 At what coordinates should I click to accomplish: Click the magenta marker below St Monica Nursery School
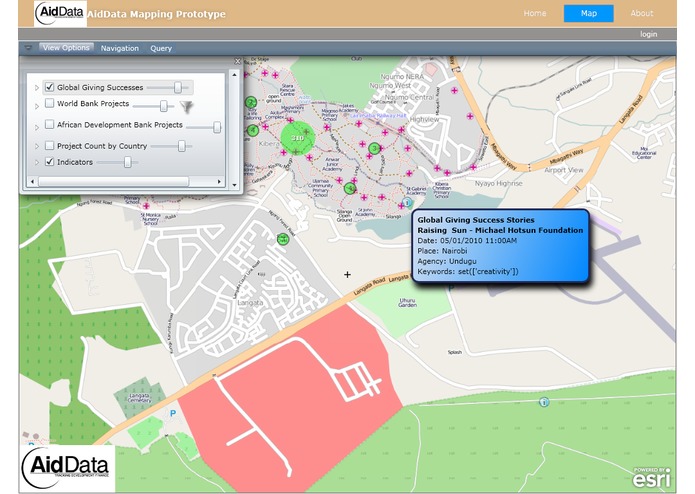146,206
